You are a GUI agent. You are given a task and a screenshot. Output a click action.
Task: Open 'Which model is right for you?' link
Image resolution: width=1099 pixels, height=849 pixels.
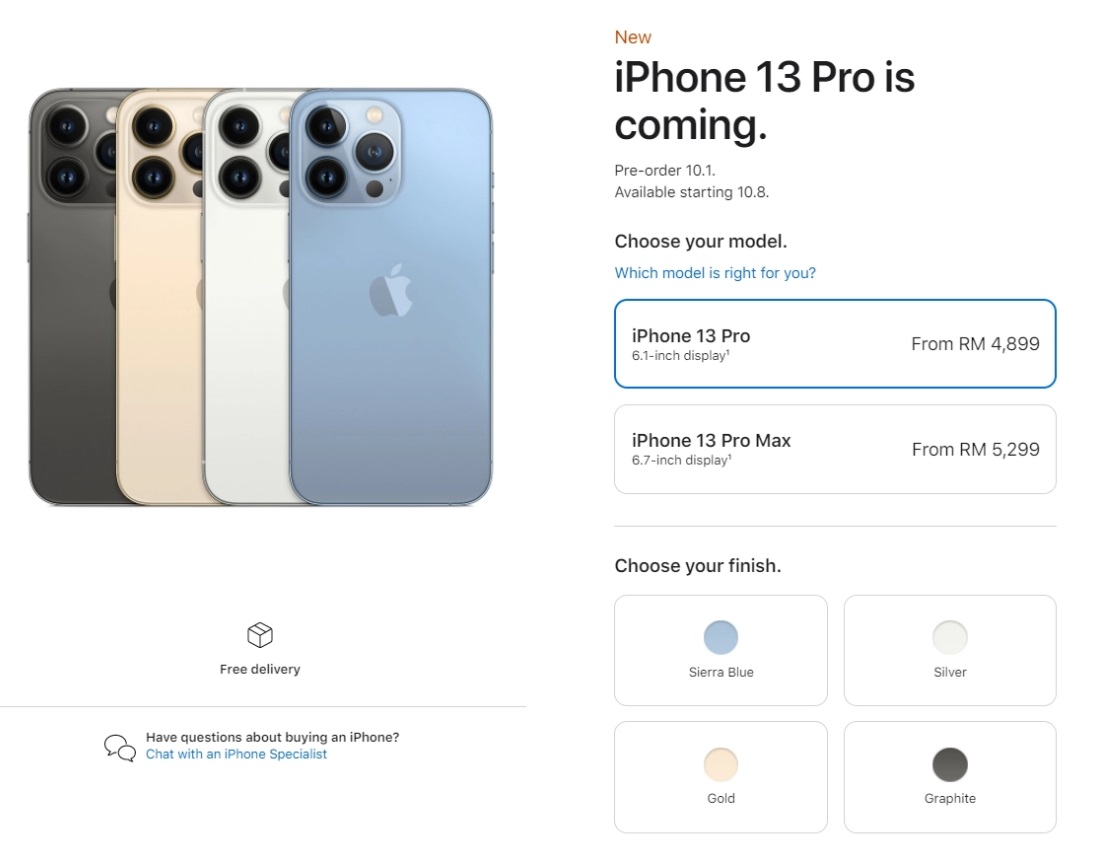(x=715, y=273)
